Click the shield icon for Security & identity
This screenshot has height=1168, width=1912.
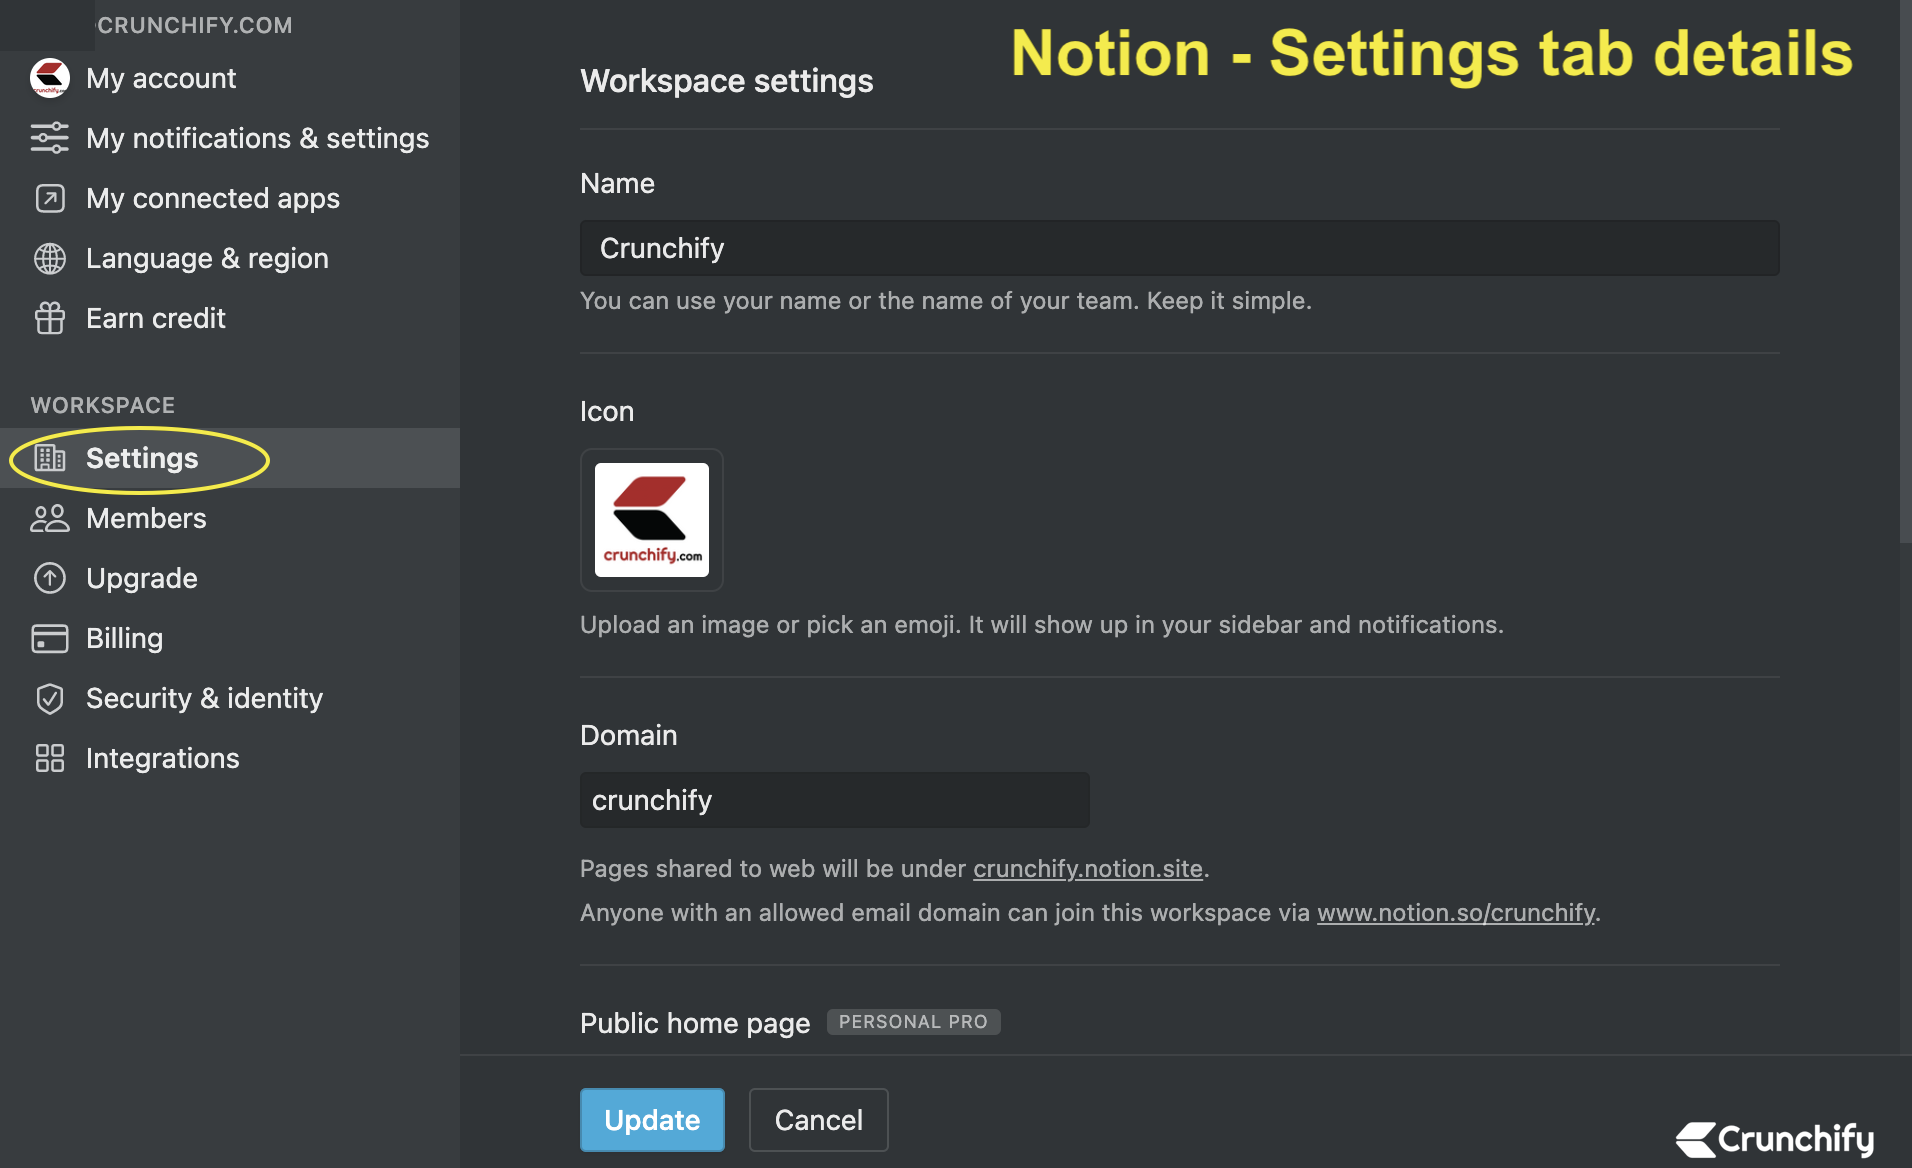pos(50,698)
